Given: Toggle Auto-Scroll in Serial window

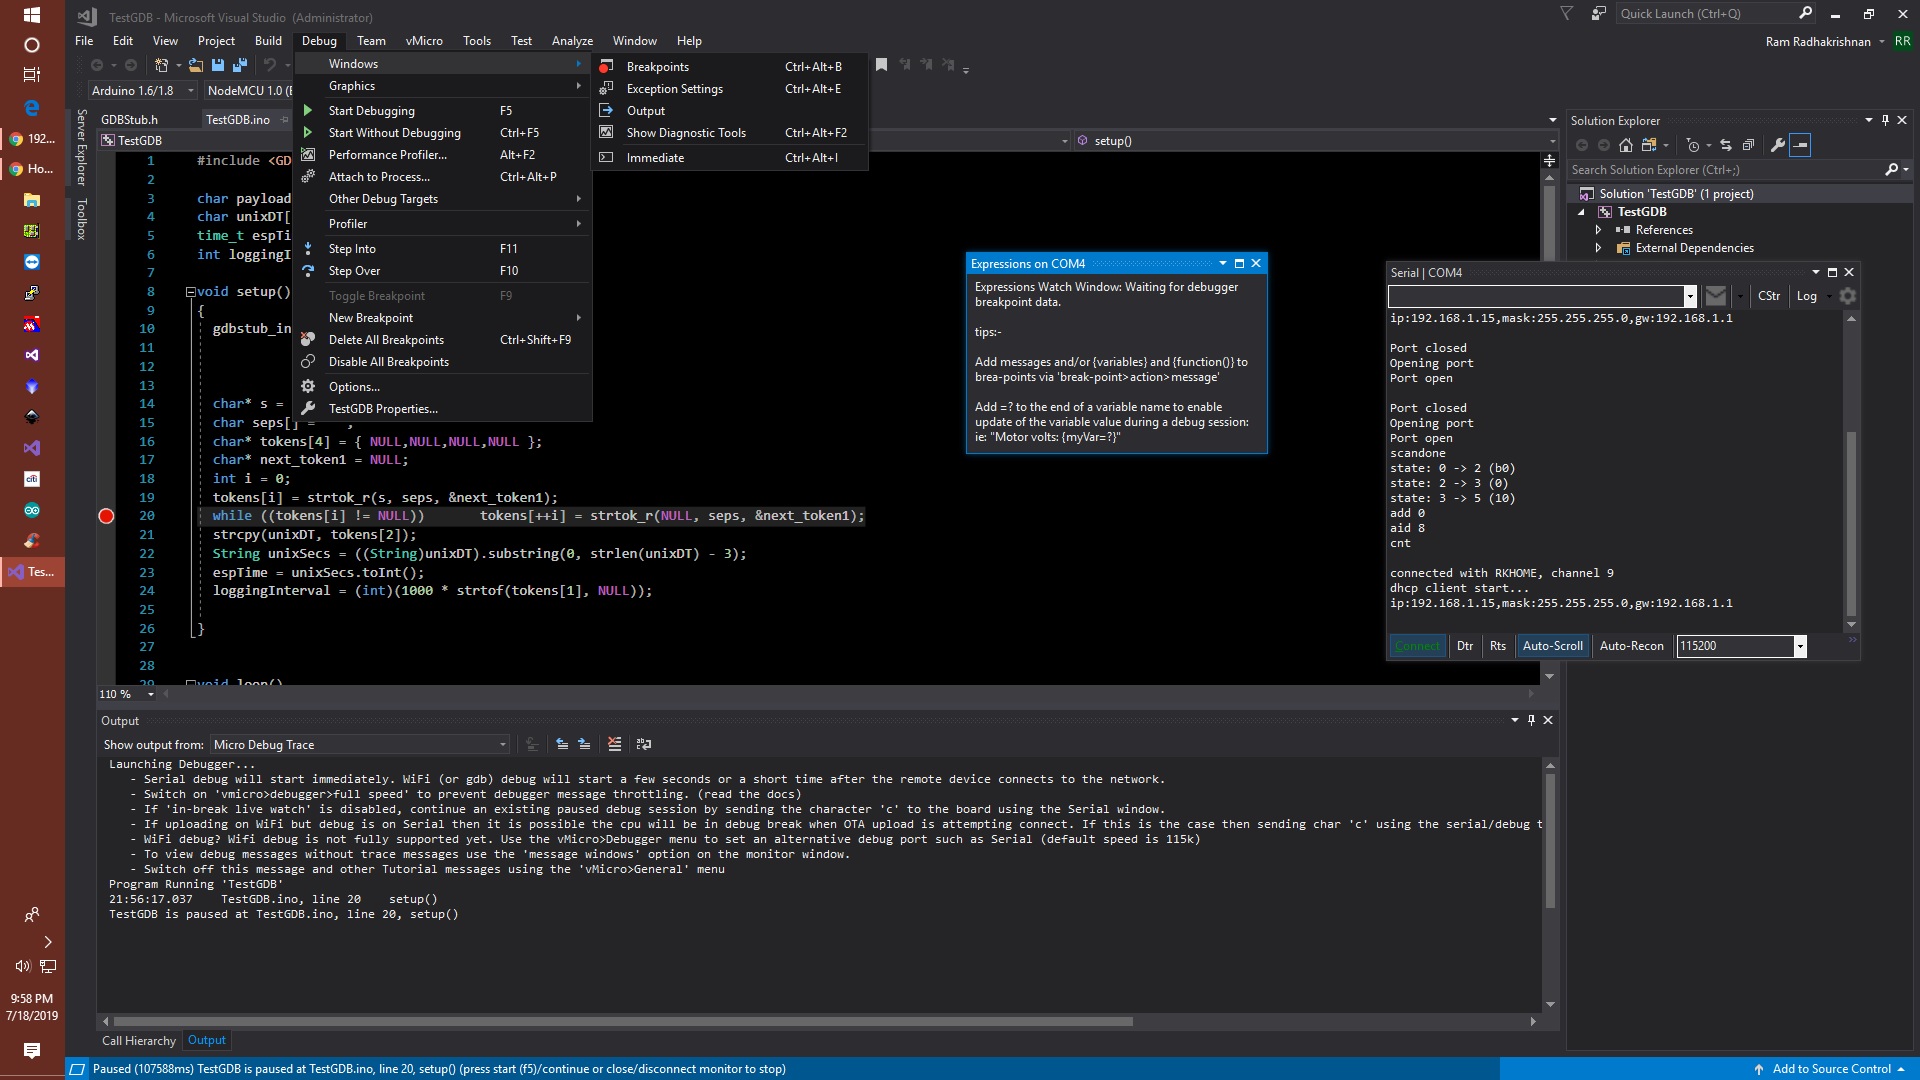Looking at the screenshot, I should click(1552, 646).
